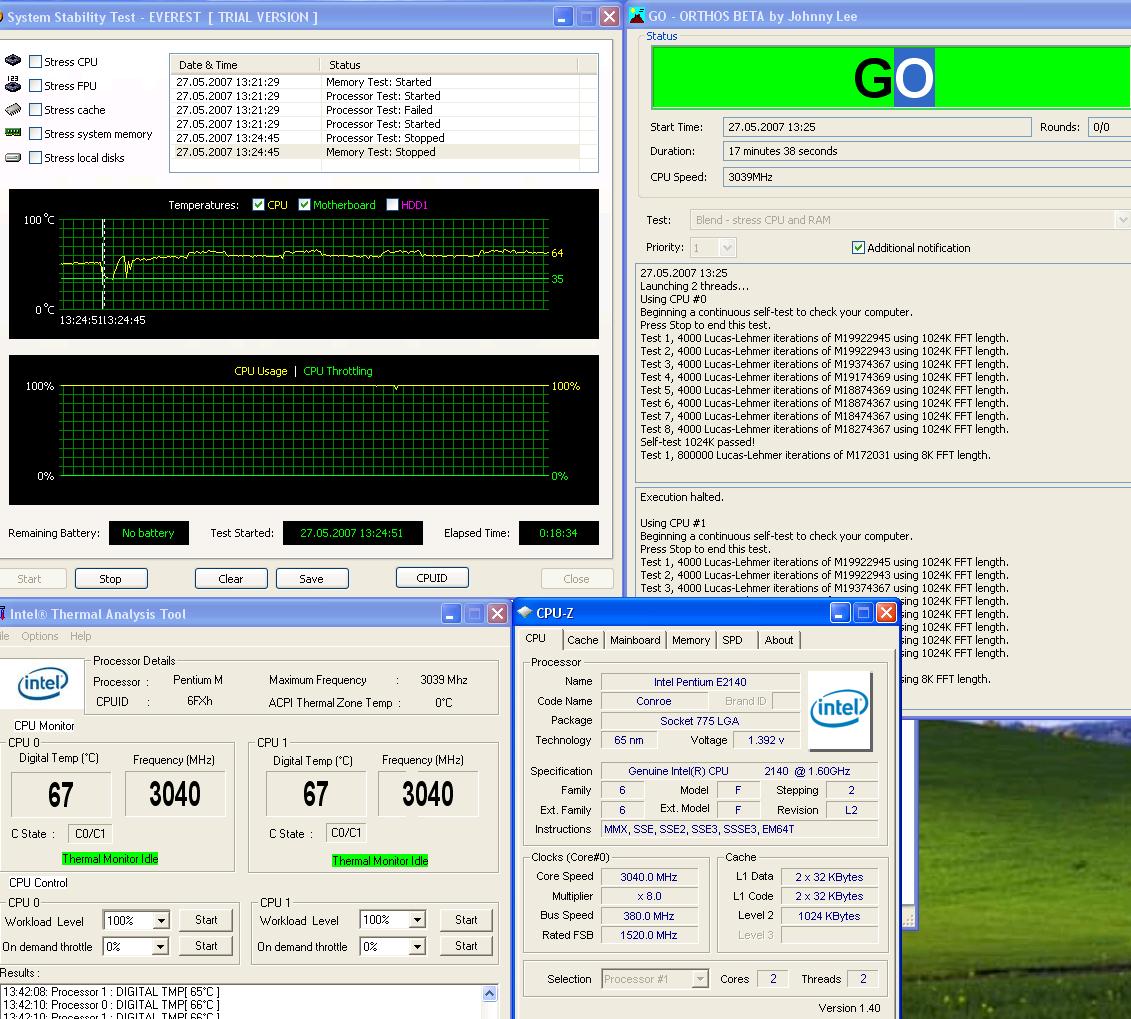
Task: Click the Stress local disks drive icon
Action: click(x=13, y=157)
